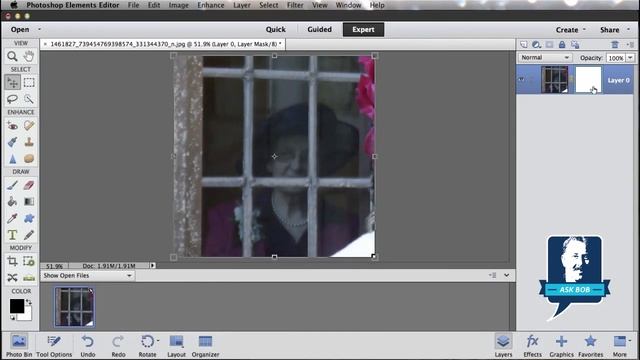Expand the Open files dropdown arrow
Viewport: 640px width, 360px height.
tap(39, 29)
